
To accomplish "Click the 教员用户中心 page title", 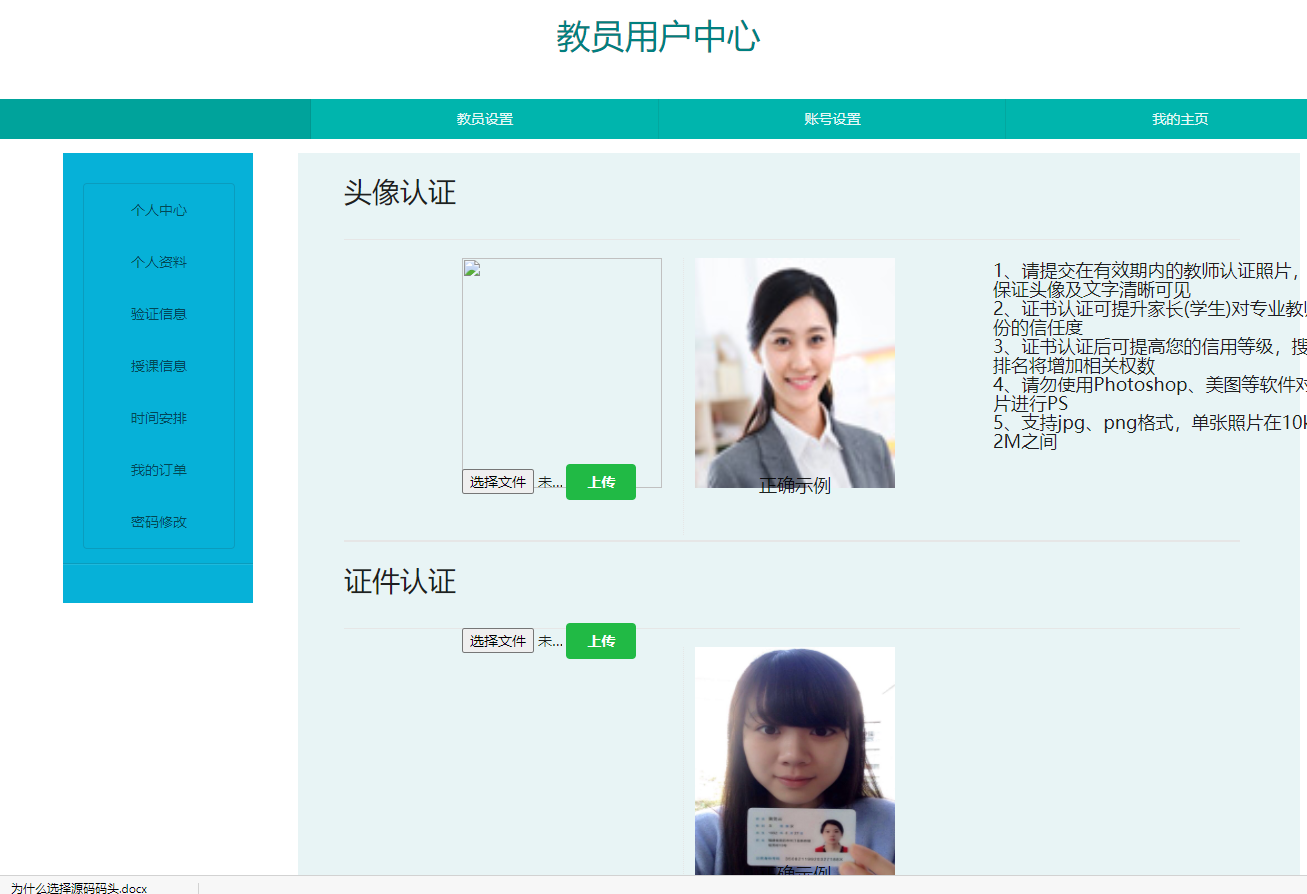I will click(657, 38).
